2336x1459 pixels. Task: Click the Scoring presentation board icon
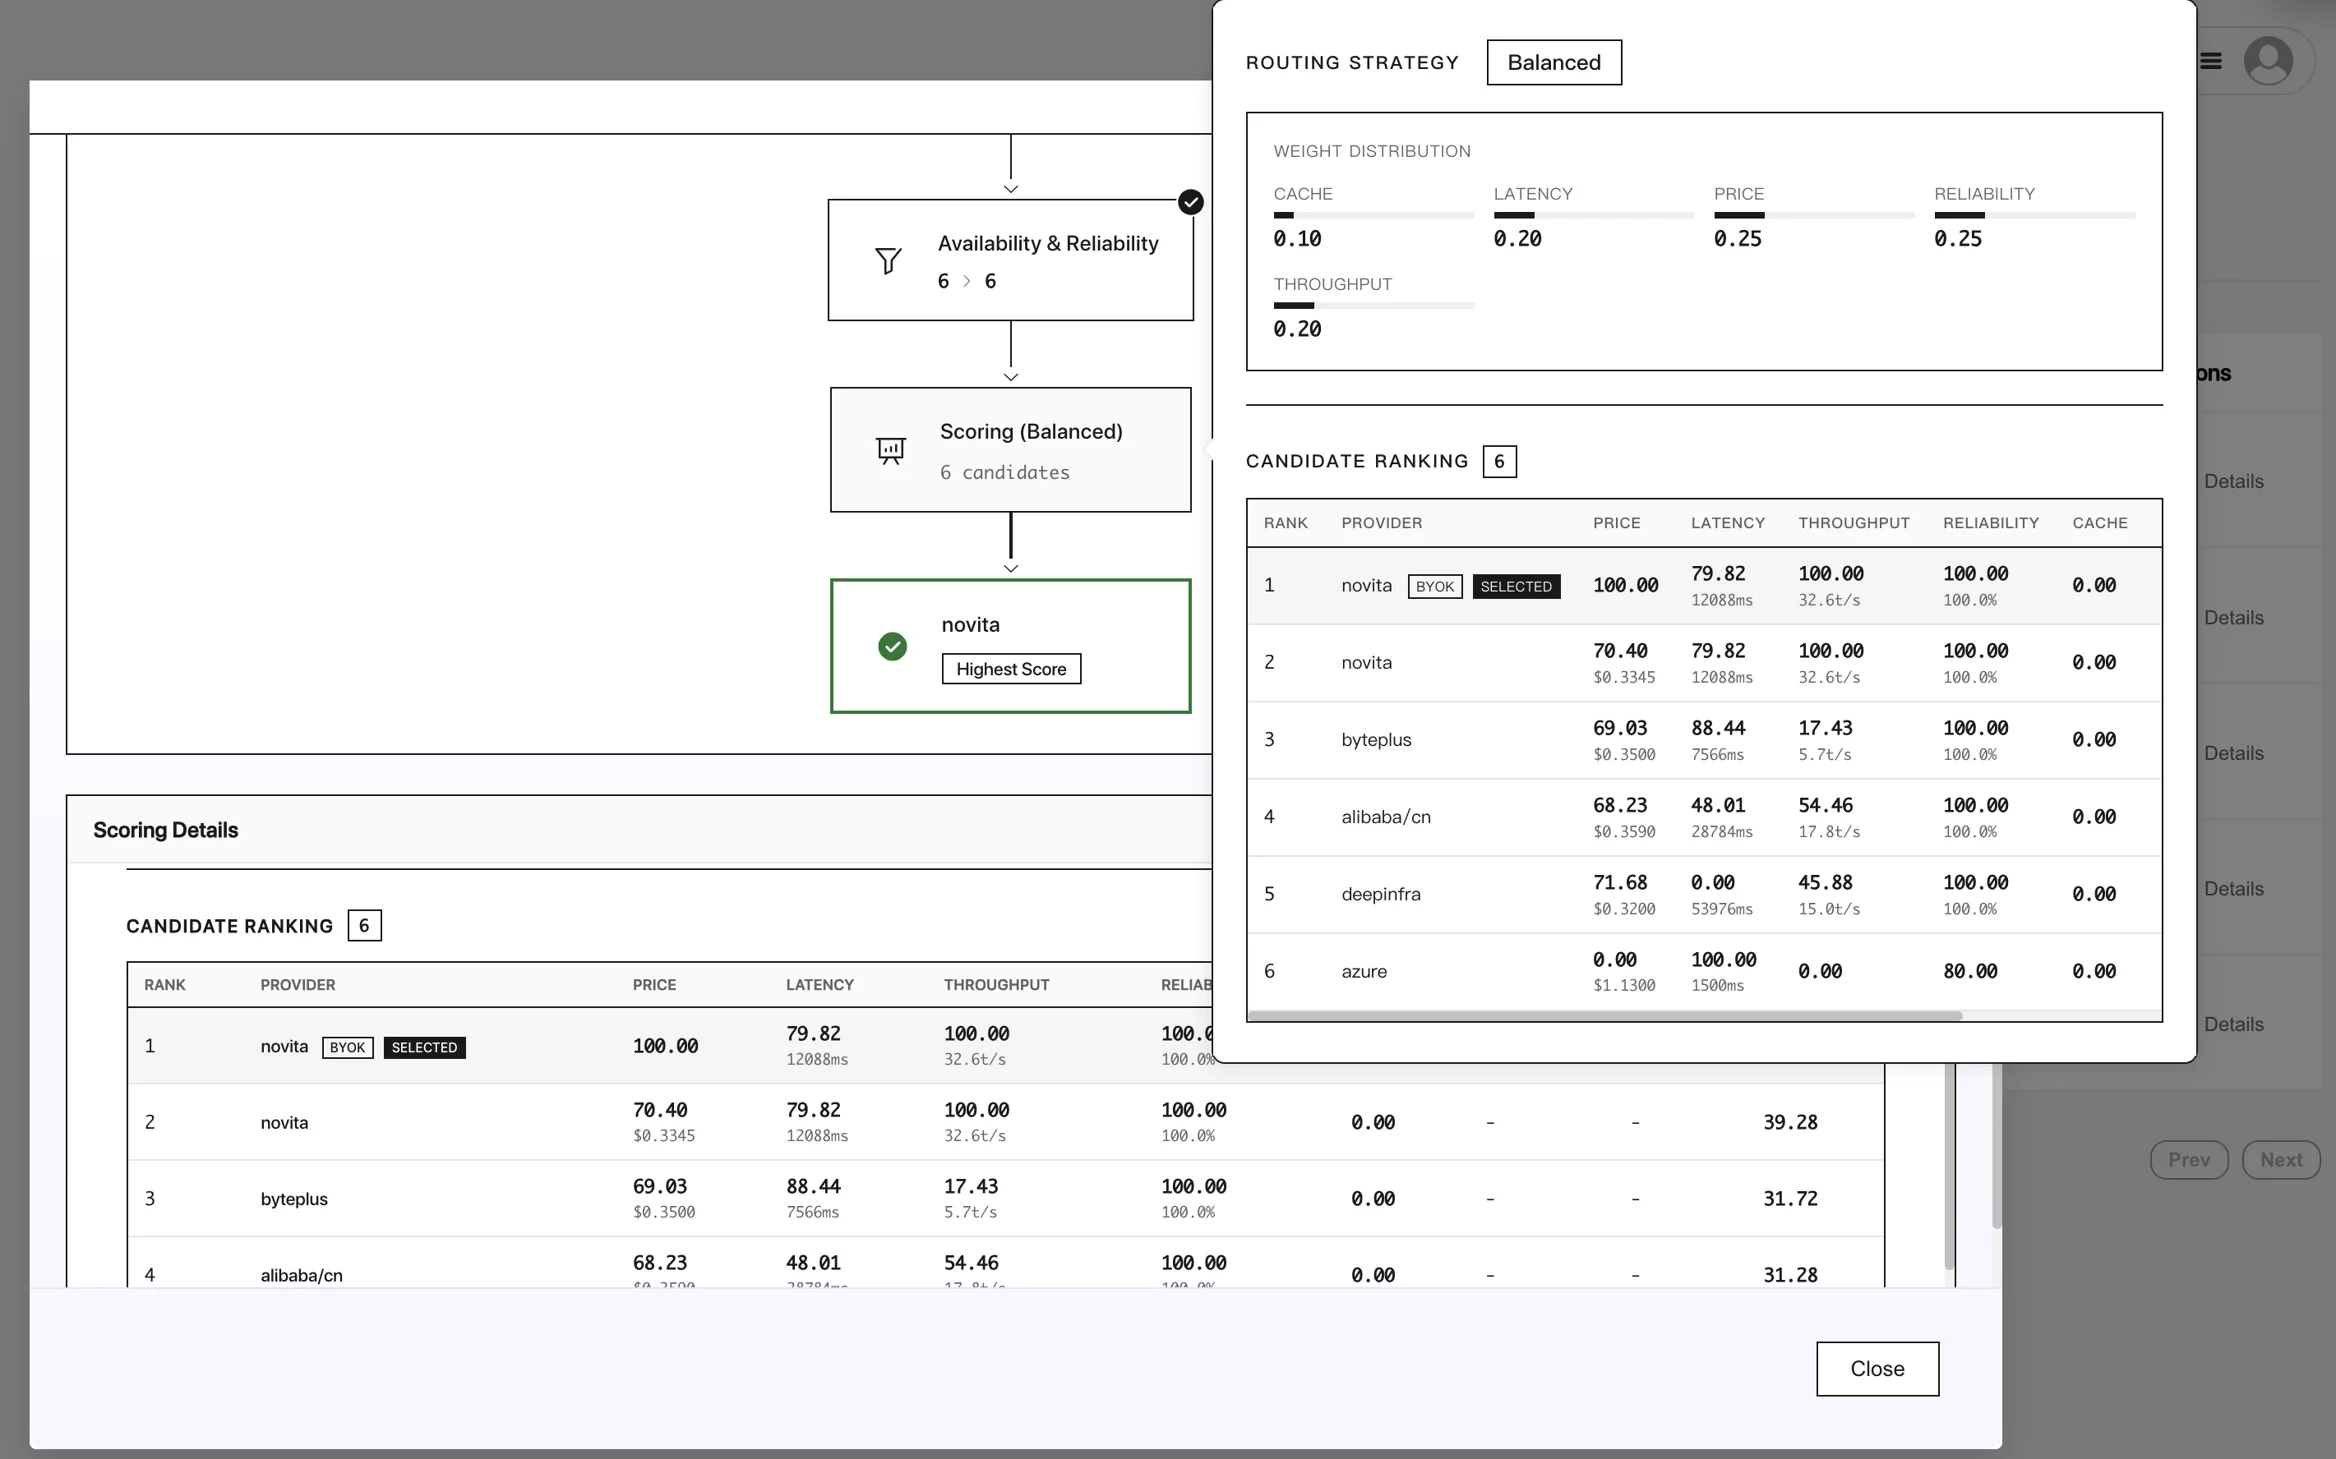tap(890, 450)
